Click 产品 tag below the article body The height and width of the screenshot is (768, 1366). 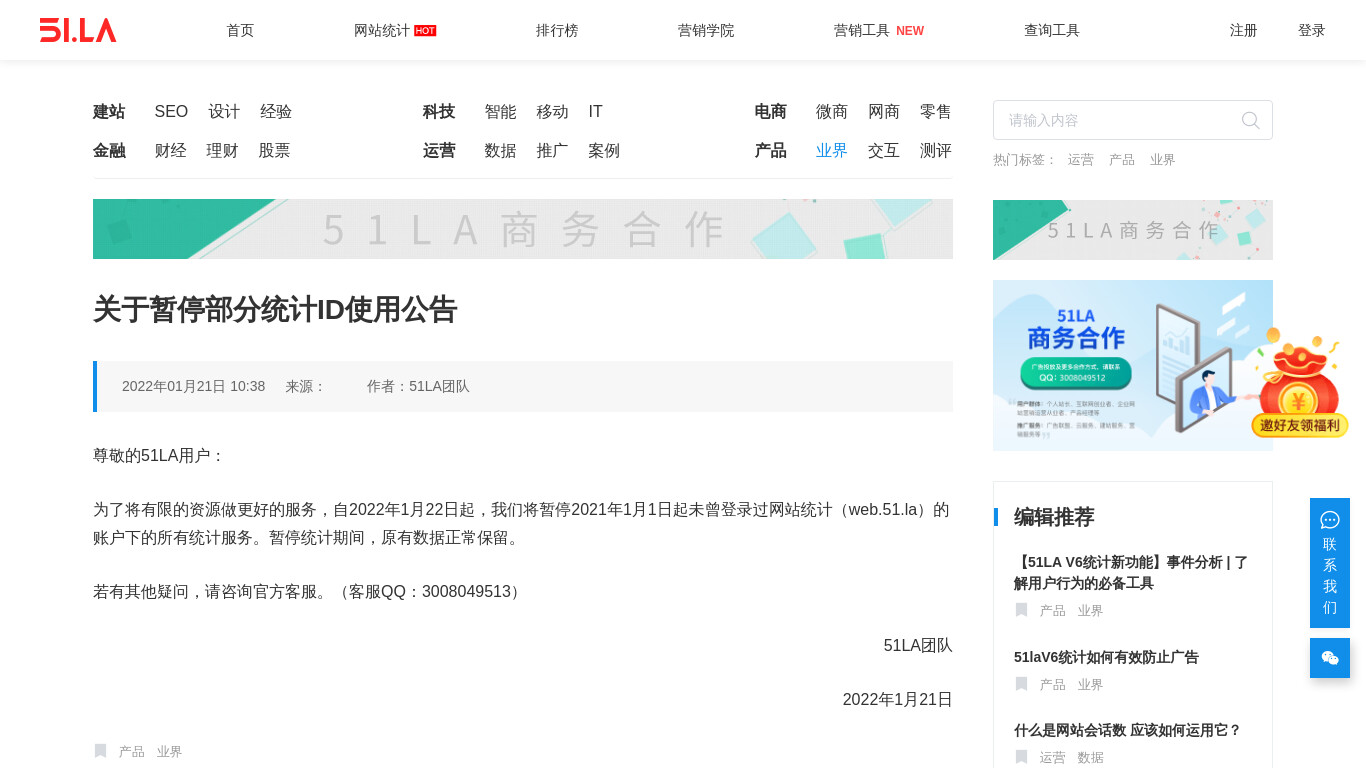click(x=131, y=752)
